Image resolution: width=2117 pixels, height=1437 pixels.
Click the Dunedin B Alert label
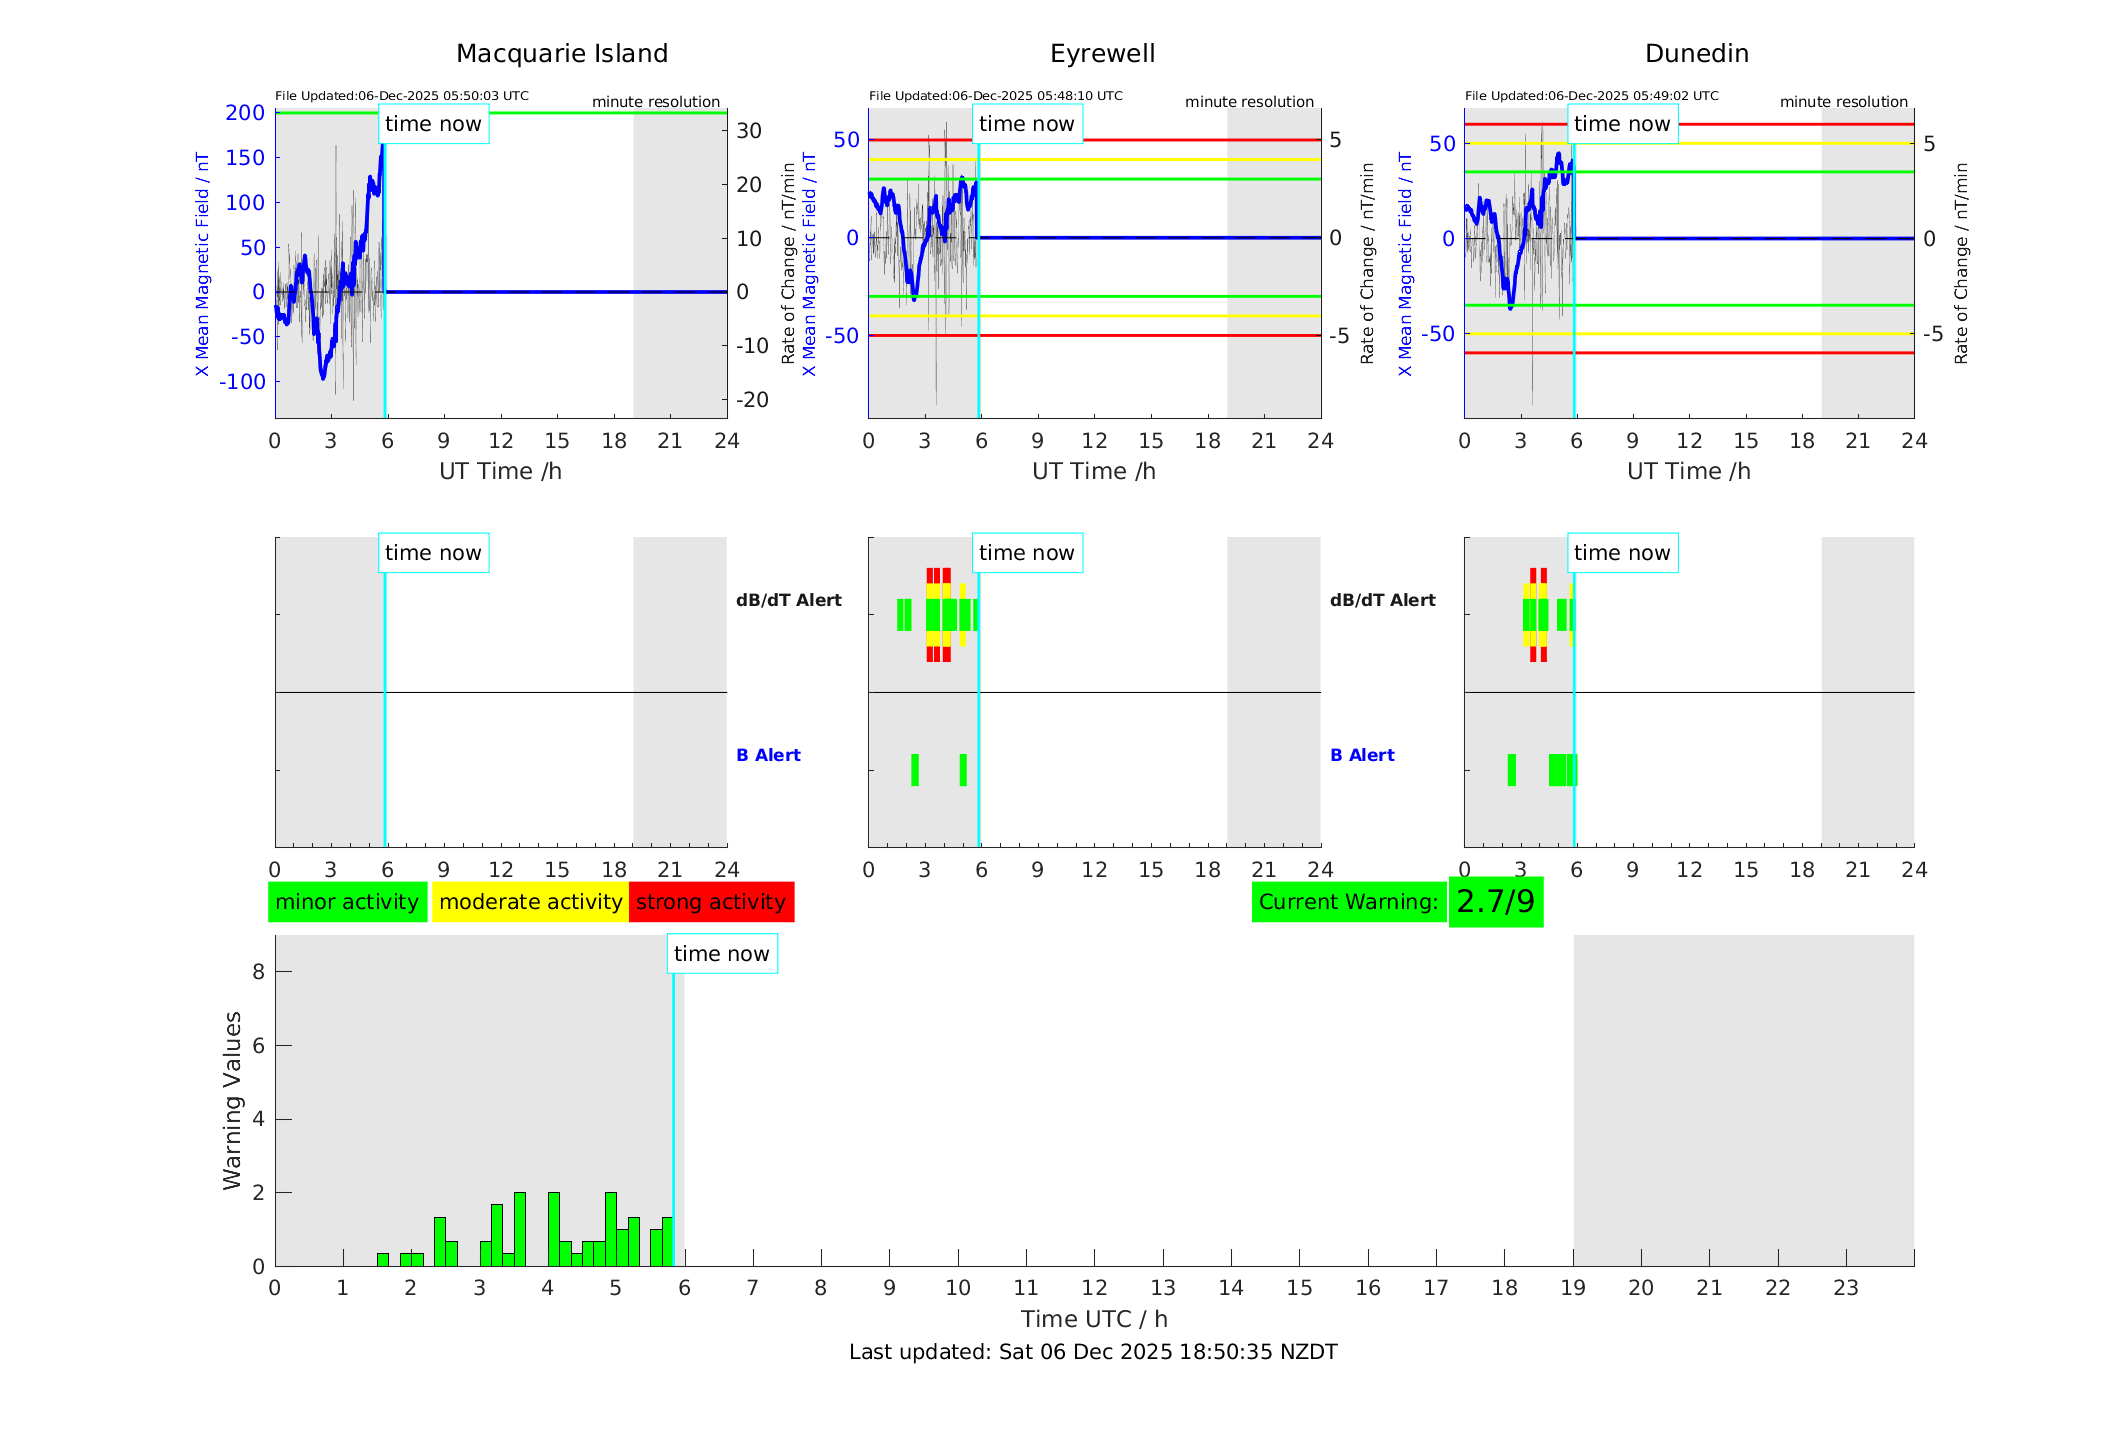click(1362, 755)
